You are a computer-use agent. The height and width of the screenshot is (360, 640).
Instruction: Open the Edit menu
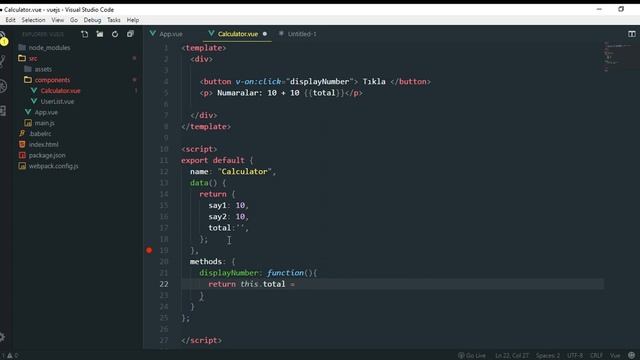point(10,20)
